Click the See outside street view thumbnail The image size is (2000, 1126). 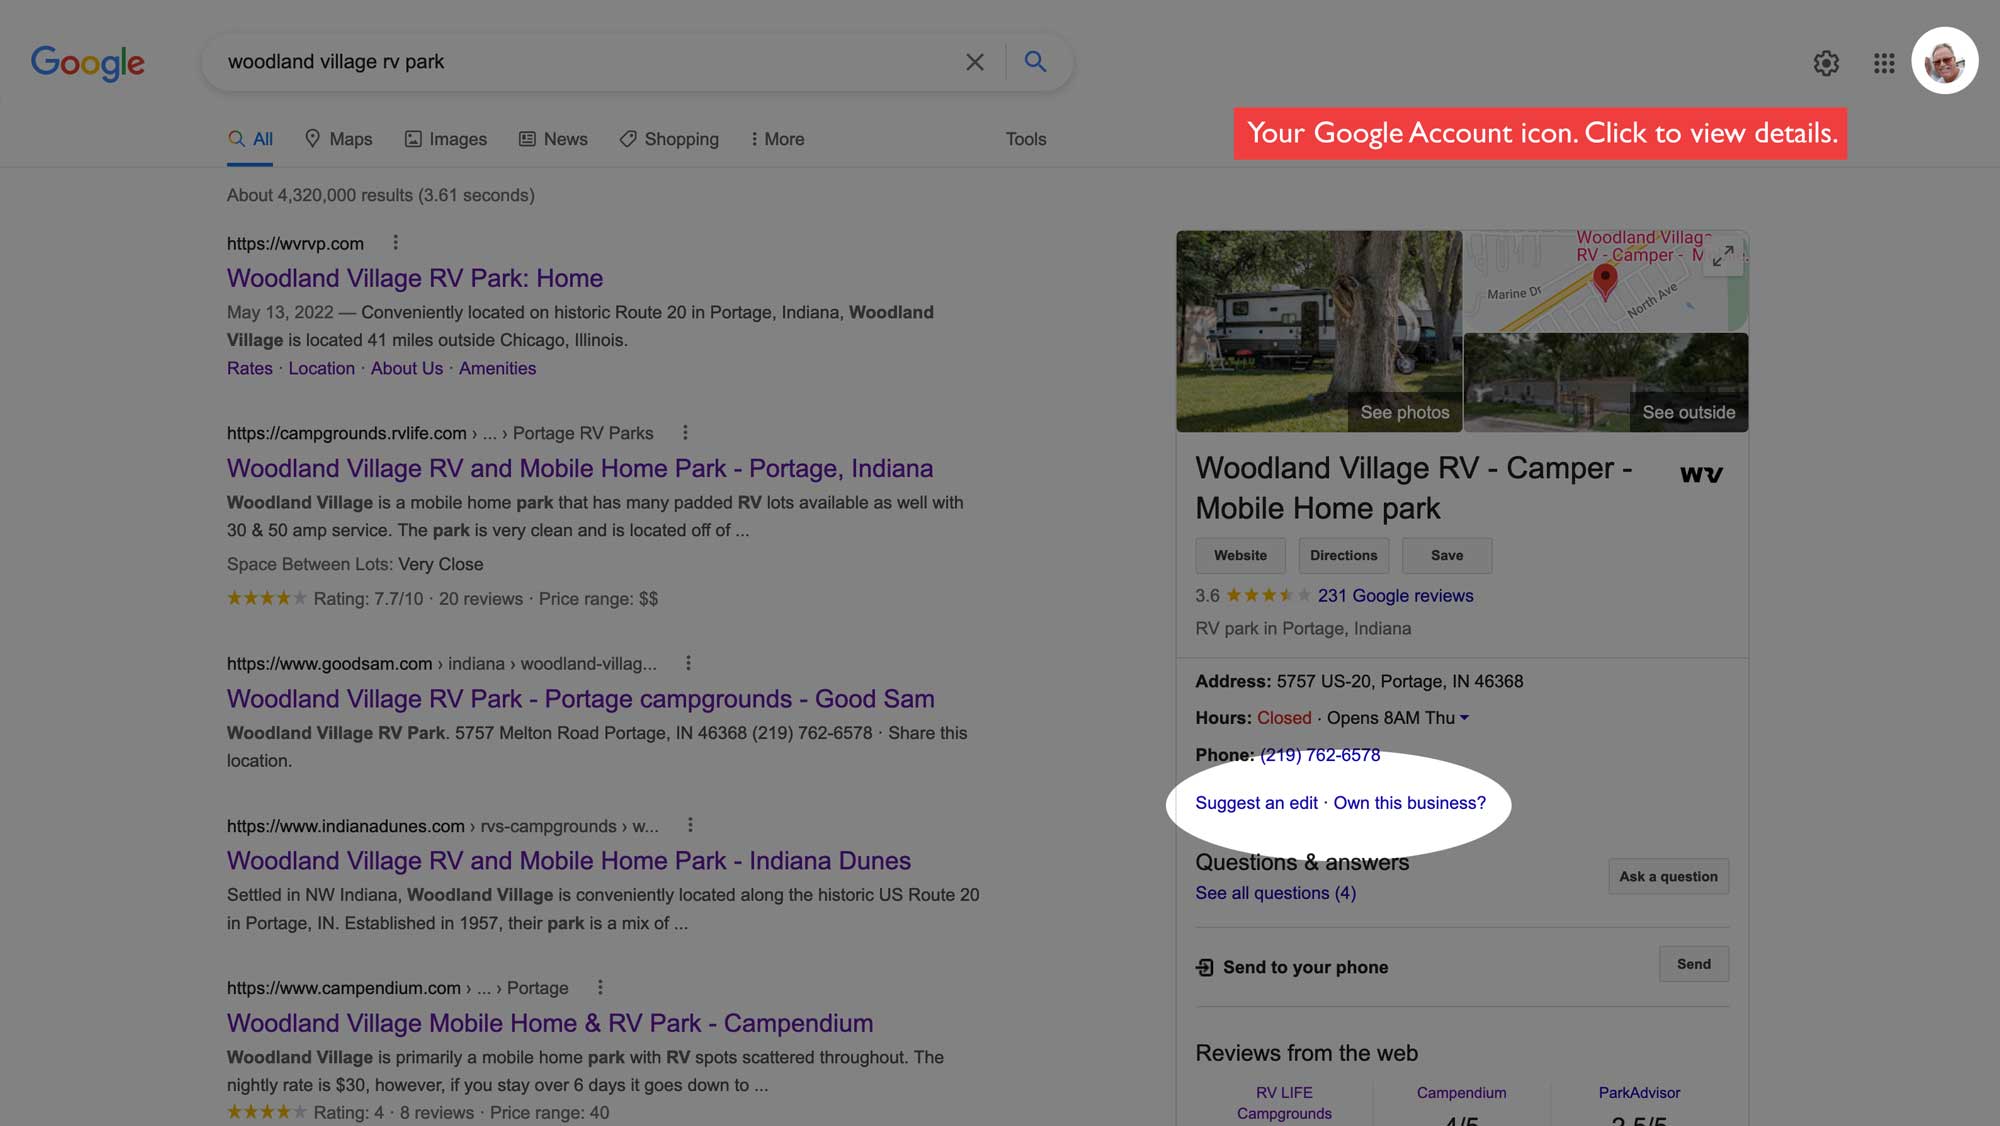coord(1606,383)
